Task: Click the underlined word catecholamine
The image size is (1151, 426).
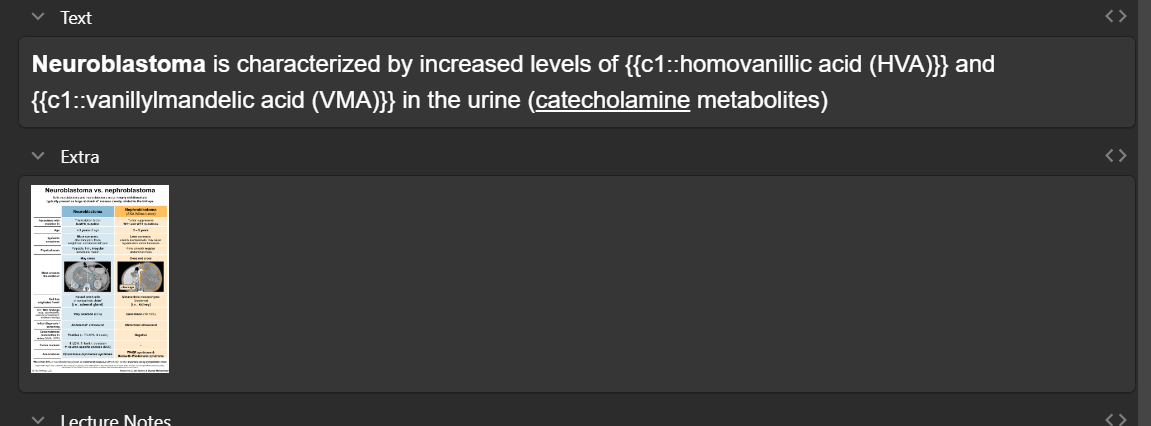Action: (612, 101)
